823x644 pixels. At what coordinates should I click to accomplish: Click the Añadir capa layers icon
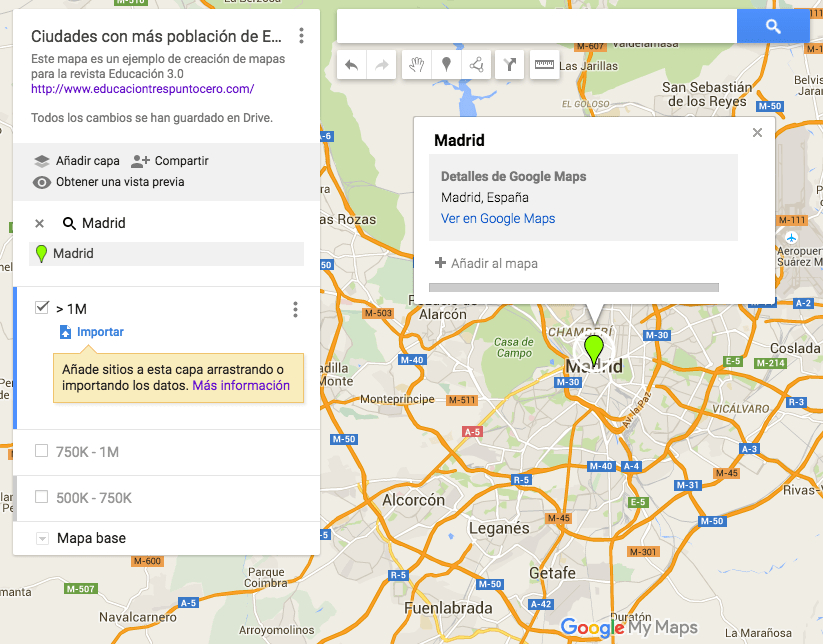[x=41, y=161]
